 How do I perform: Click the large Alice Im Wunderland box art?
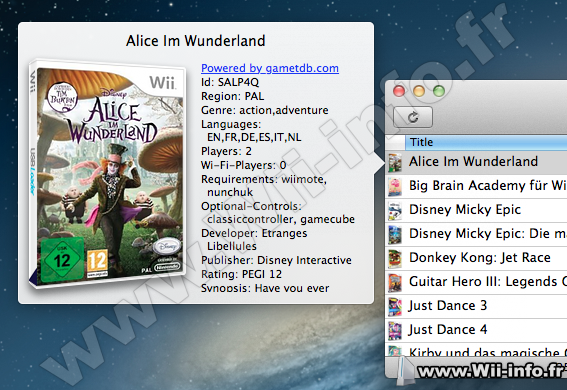pos(107,173)
